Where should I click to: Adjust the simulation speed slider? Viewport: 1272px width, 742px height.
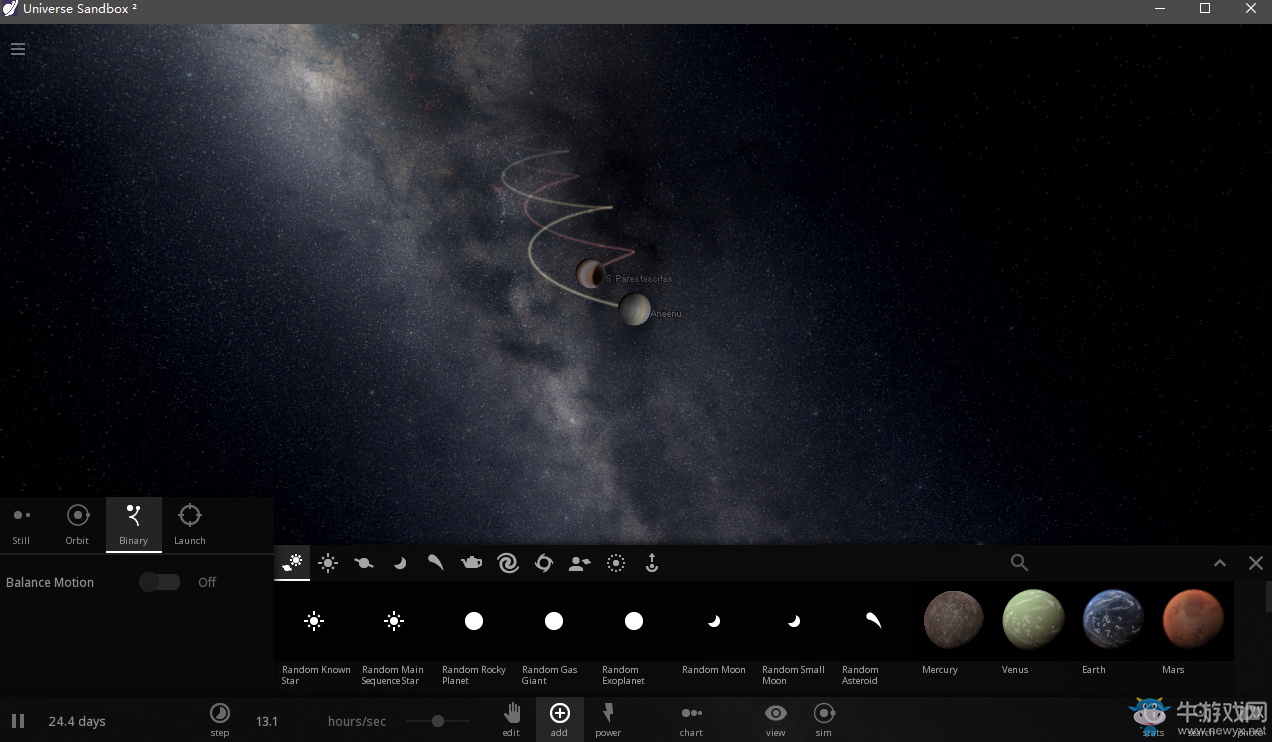[x=438, y=721]
